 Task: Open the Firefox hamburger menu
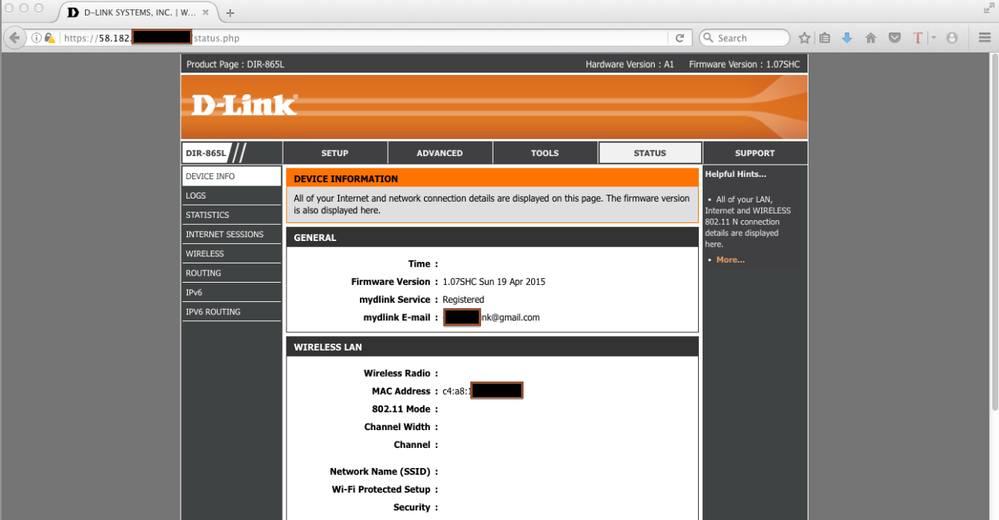point(984,38)
